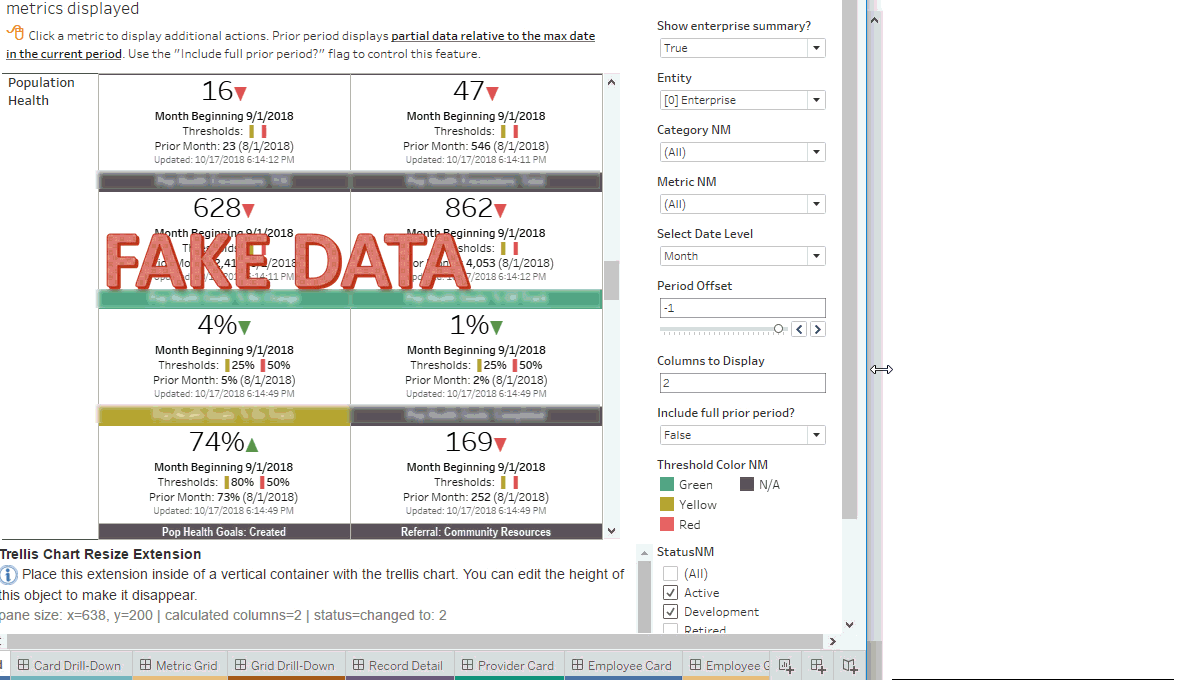Viewport: 1200px width, 680px height.
Task: Select the Referral: Community Resources metric
Action: (476, 532)
